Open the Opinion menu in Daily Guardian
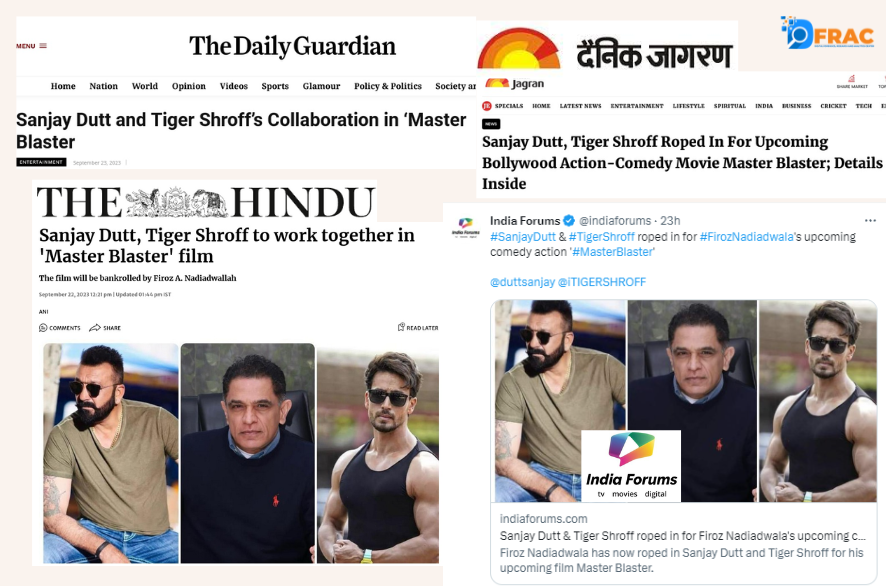 (x=189, y=86)
